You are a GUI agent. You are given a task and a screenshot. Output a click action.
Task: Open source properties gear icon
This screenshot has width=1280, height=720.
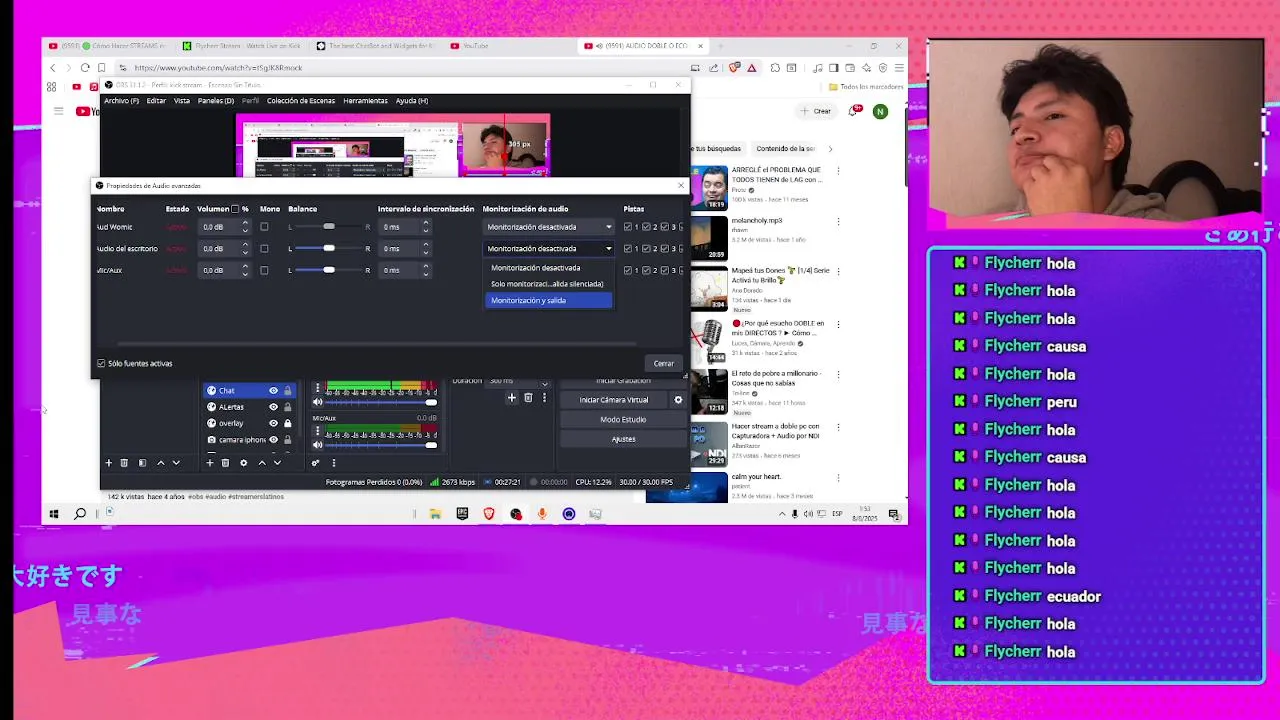243,463
